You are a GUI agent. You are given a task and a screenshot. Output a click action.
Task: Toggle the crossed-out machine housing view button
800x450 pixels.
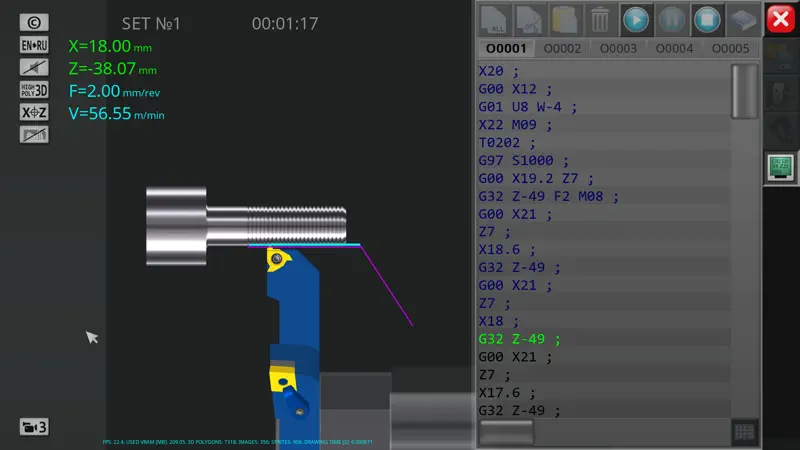34,135
